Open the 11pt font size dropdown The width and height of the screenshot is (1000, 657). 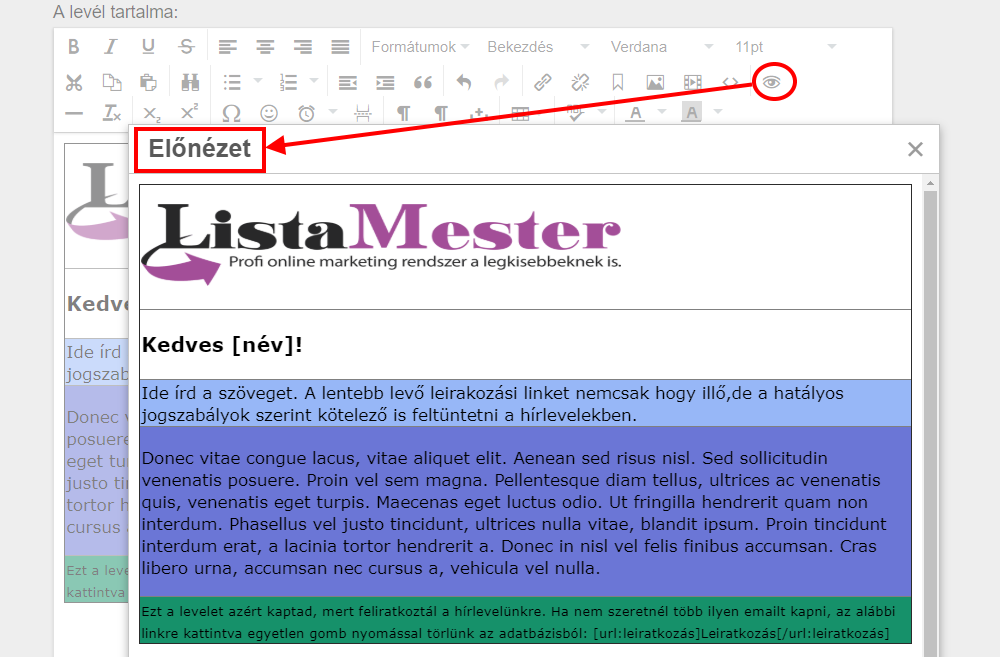tap(784, 47)
